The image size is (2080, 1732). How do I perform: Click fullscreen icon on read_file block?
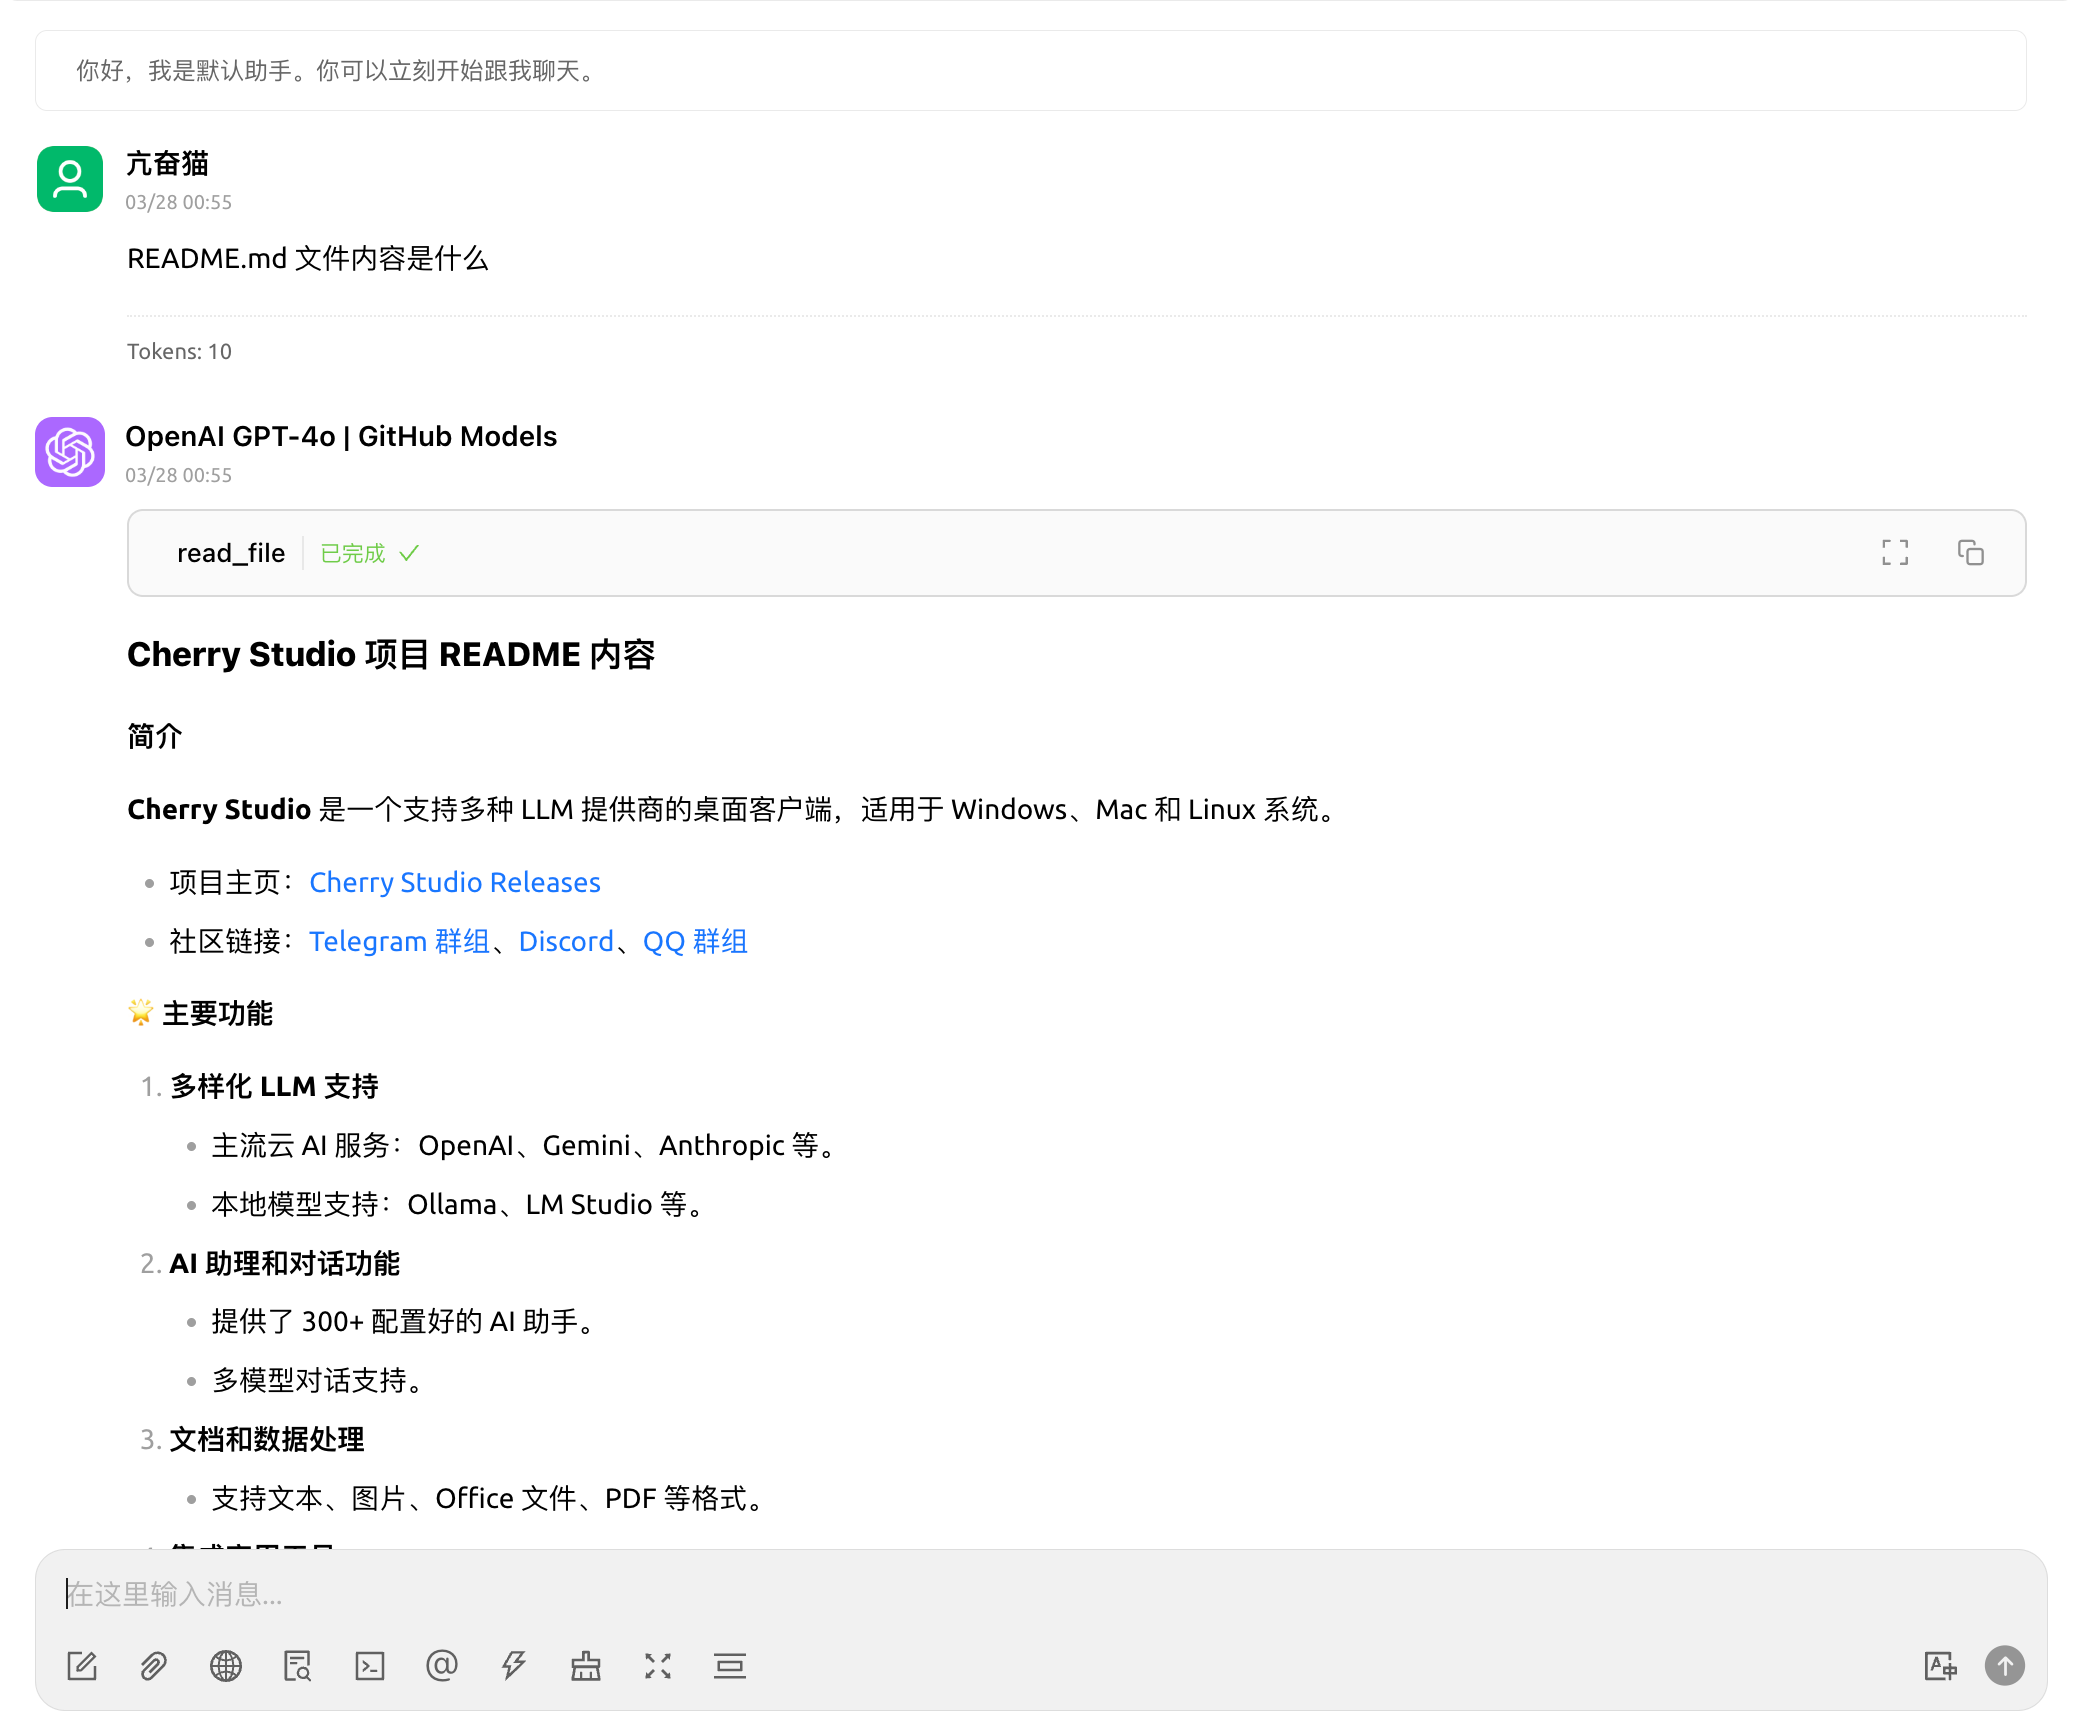pos(1895,553)
